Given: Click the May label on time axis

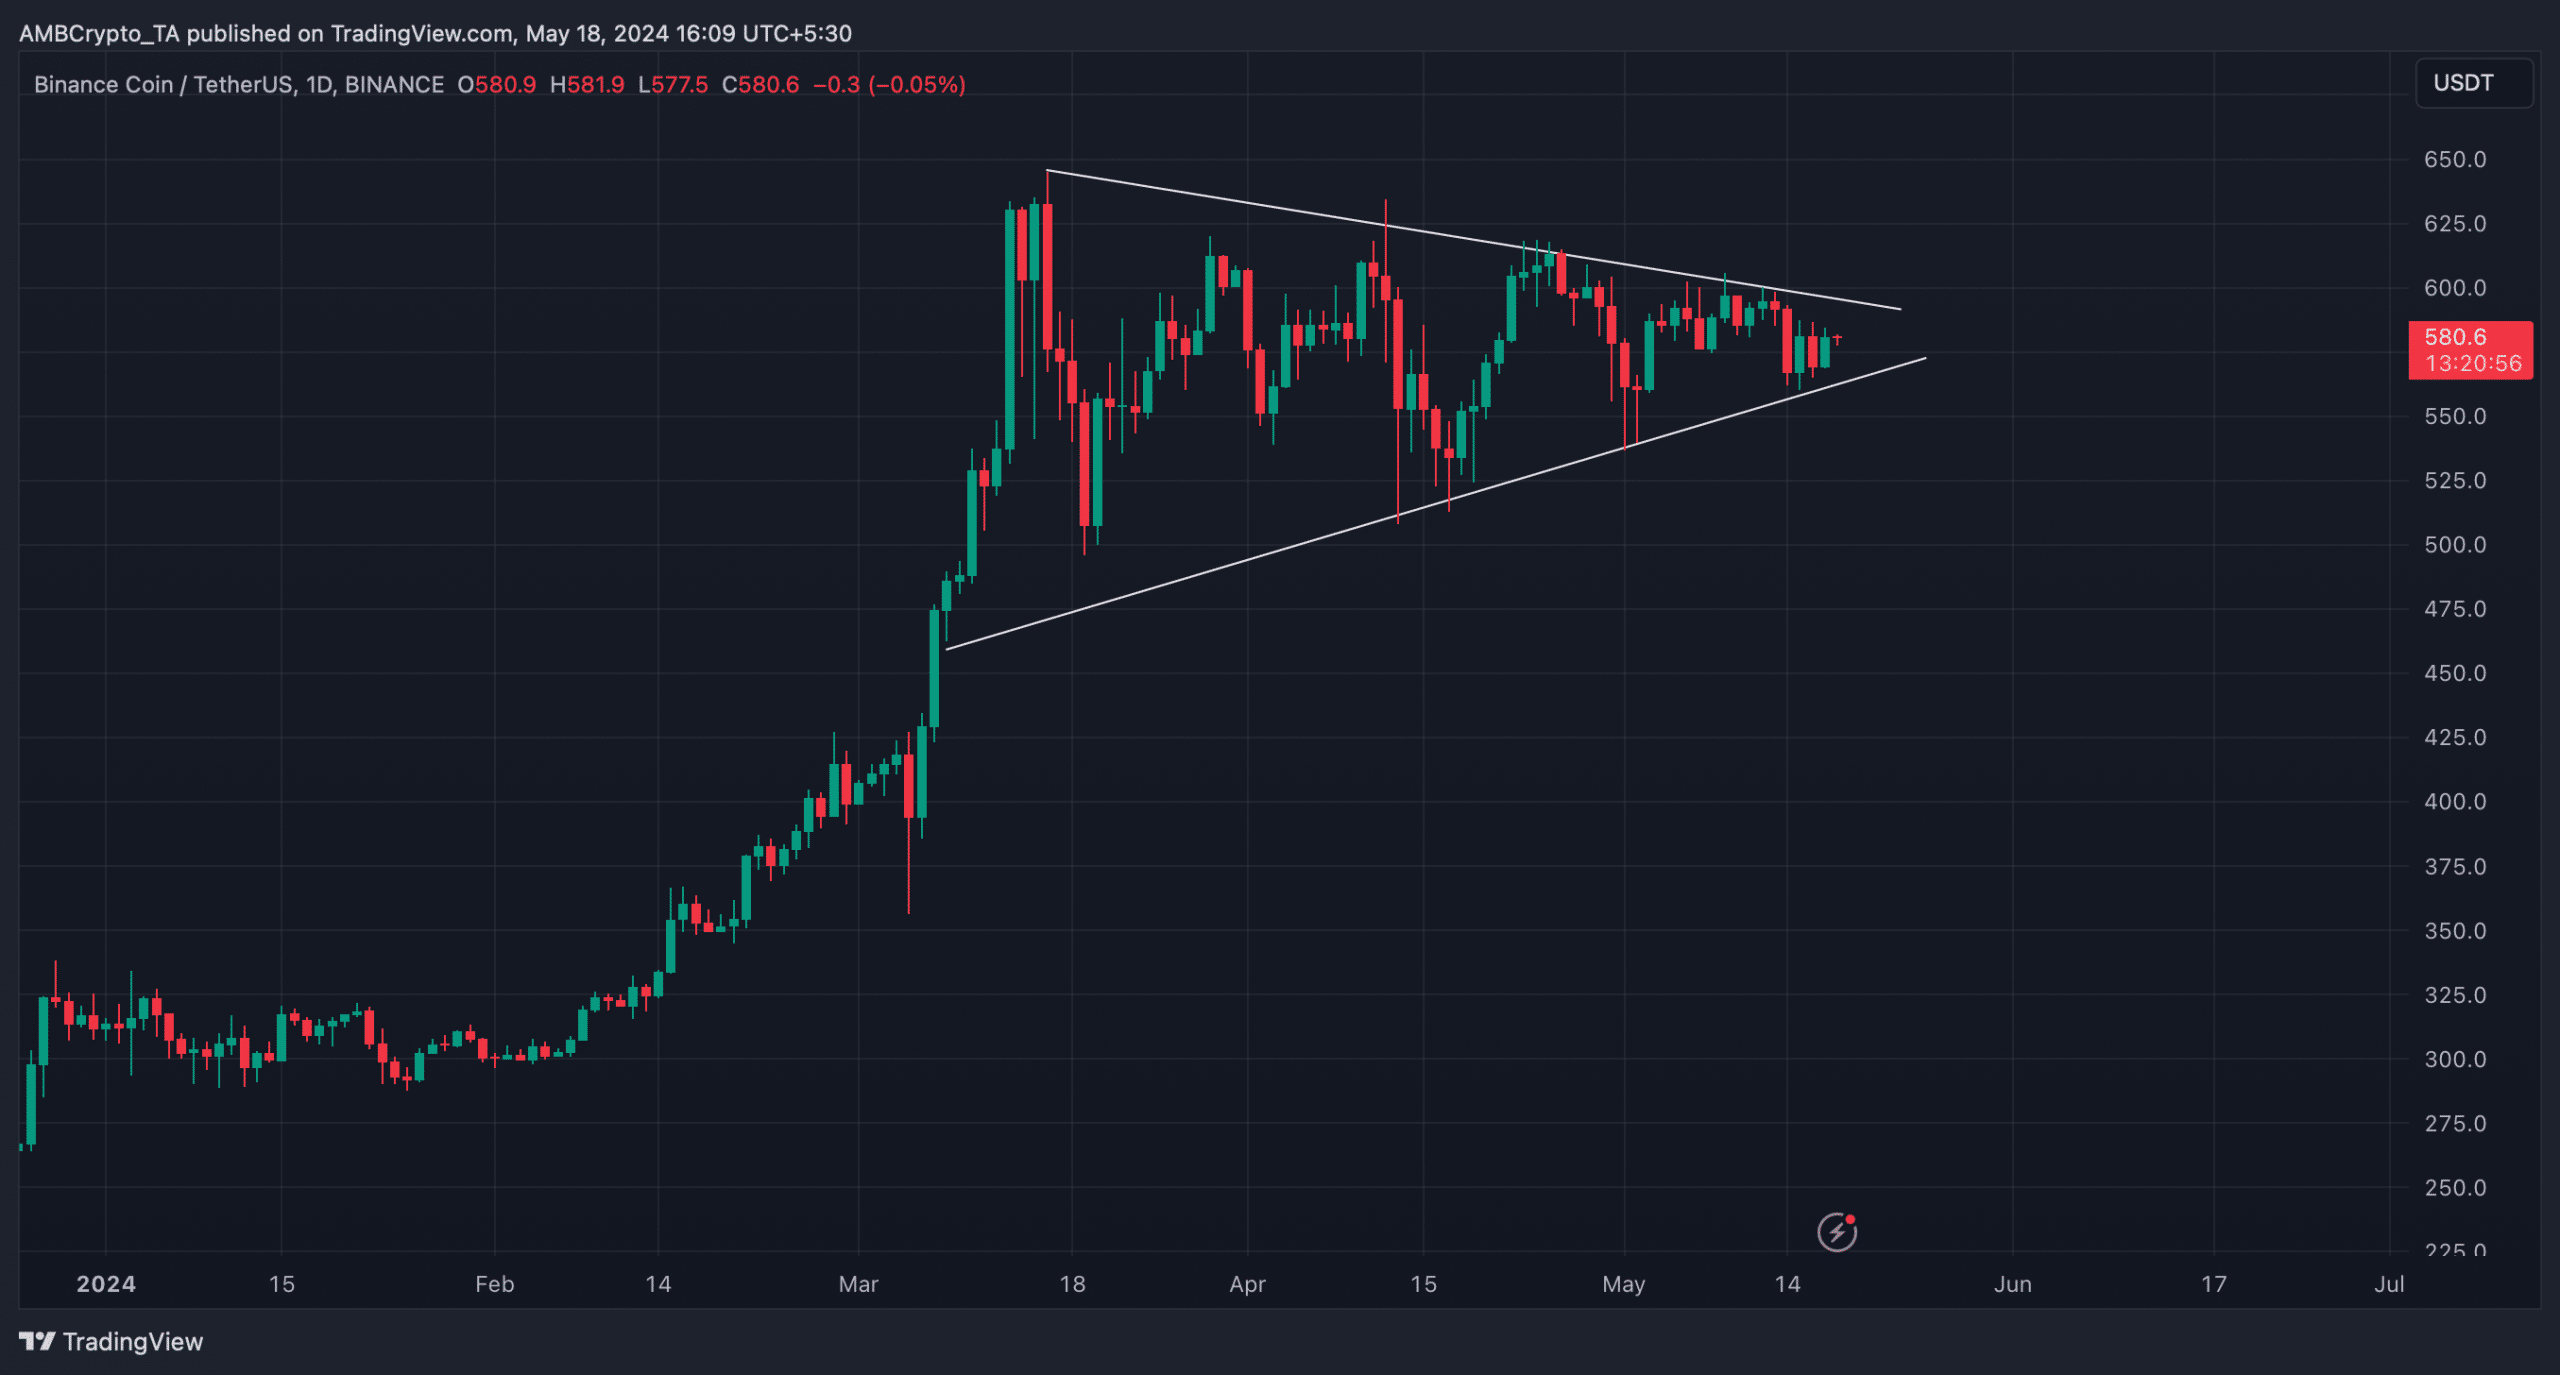Looking at the screenshot, I should (x=1623, y=1284).
